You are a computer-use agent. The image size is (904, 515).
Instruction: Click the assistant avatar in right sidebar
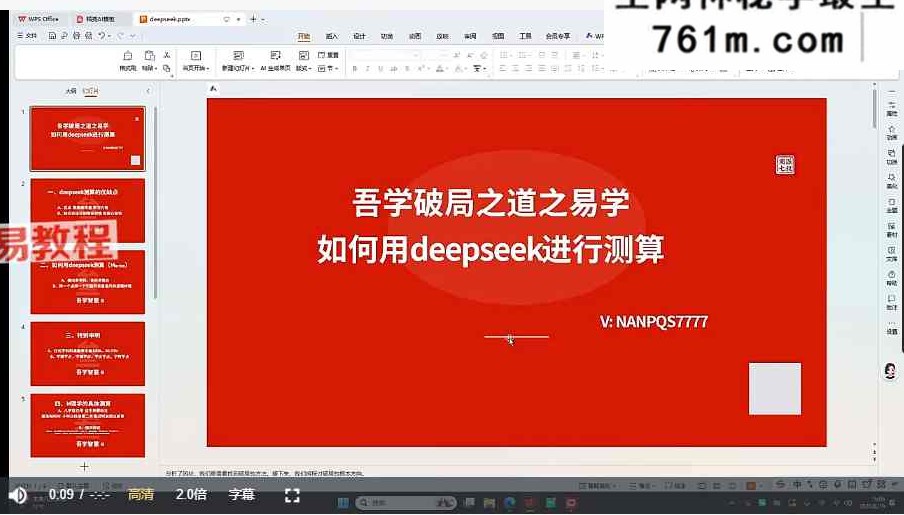pyautogui.click(x=890, y=371)
